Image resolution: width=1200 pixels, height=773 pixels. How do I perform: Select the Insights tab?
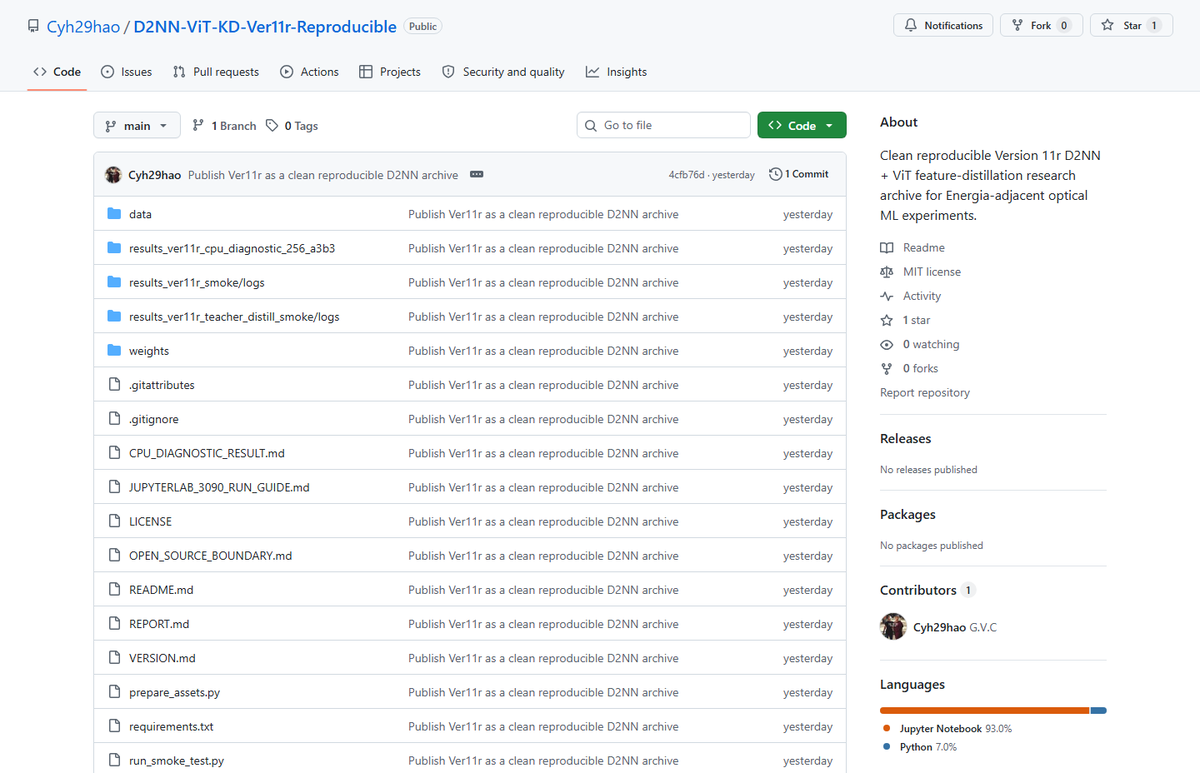[616, 72]
